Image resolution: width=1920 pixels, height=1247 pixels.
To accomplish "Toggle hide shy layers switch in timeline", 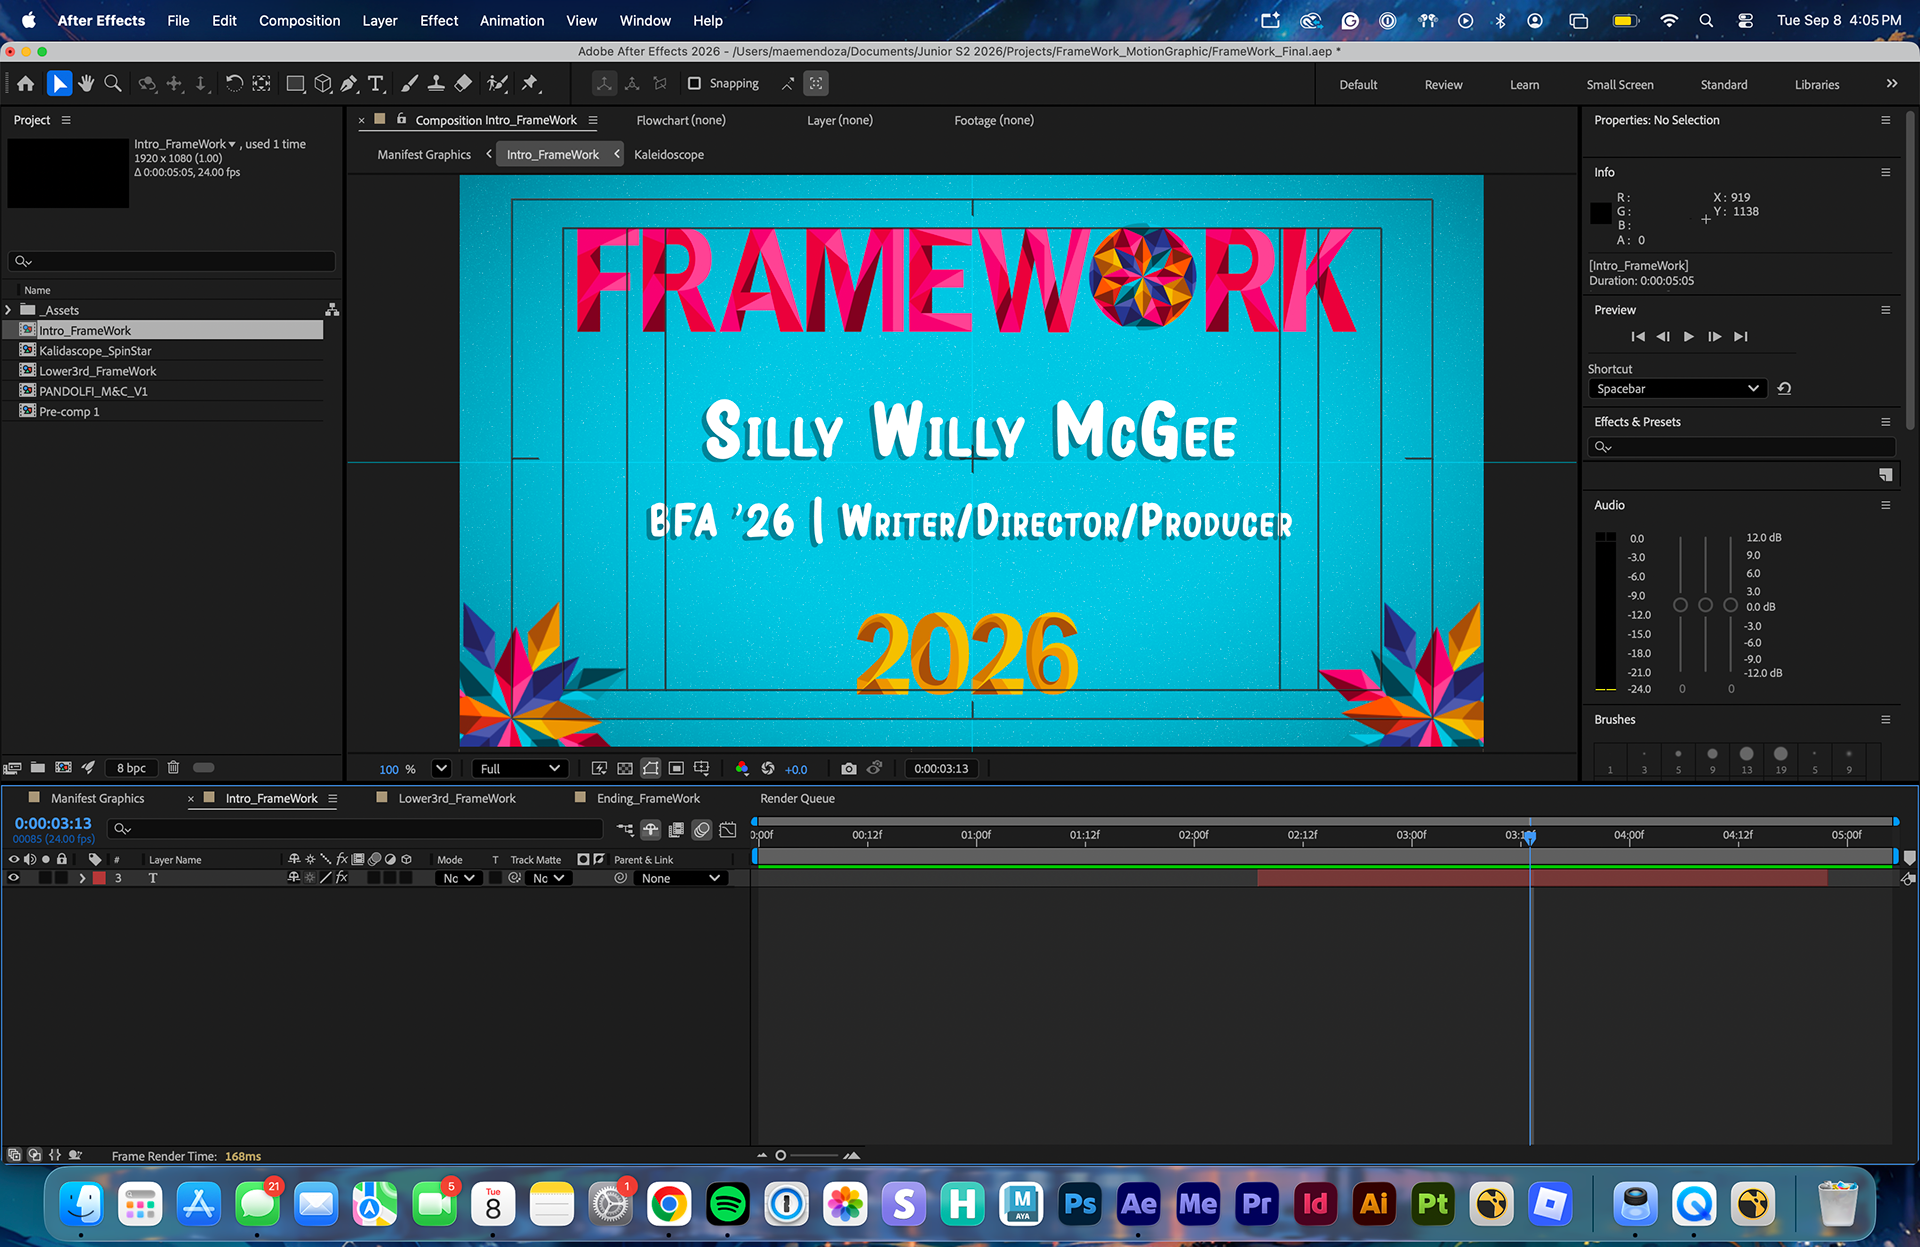I will 651,829.
